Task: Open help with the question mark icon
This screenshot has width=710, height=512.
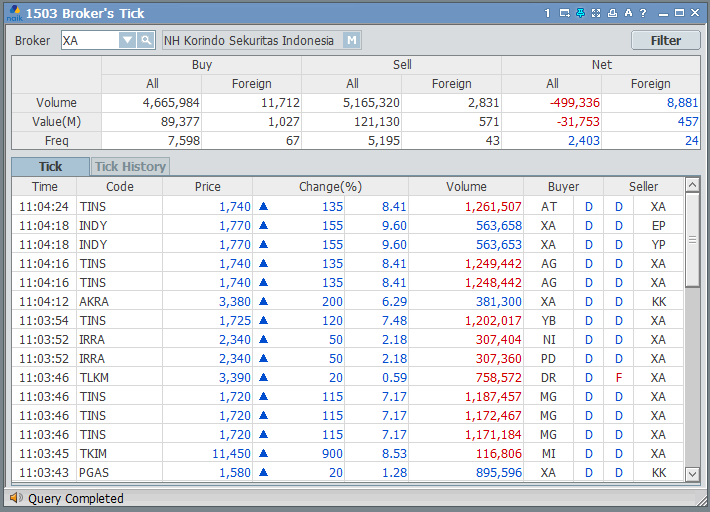Action: 643,13
